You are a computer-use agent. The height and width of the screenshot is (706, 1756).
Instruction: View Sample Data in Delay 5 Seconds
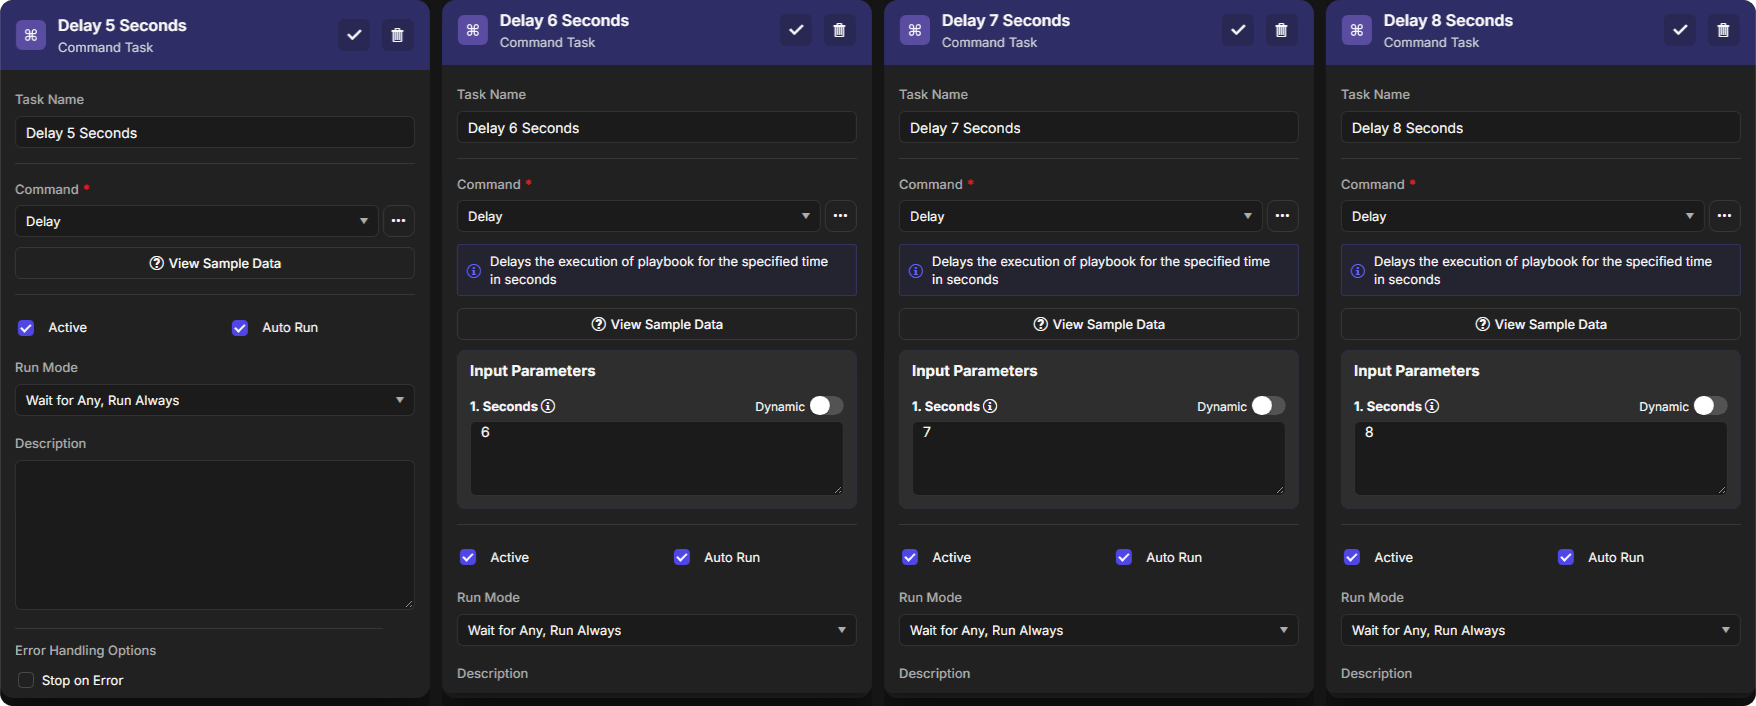click(x=215, y=263)
